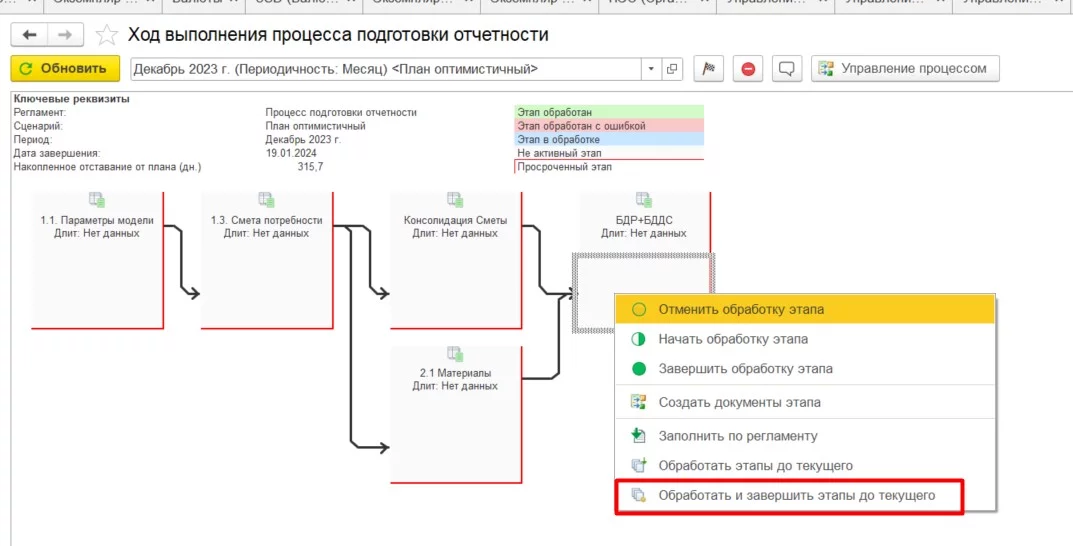Click the document icon on 1.1. Параметры модели
This screenshot has height=546, width=1073.
[96, 199]
